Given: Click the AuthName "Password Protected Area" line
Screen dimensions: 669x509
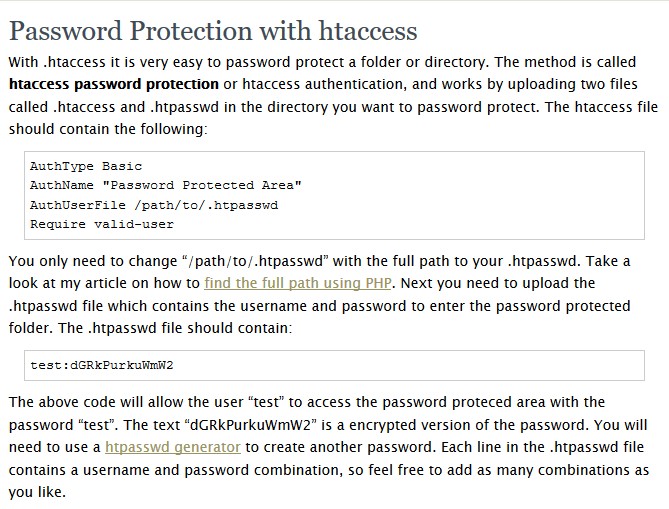Looking at the screenshot, I should 166,185.
